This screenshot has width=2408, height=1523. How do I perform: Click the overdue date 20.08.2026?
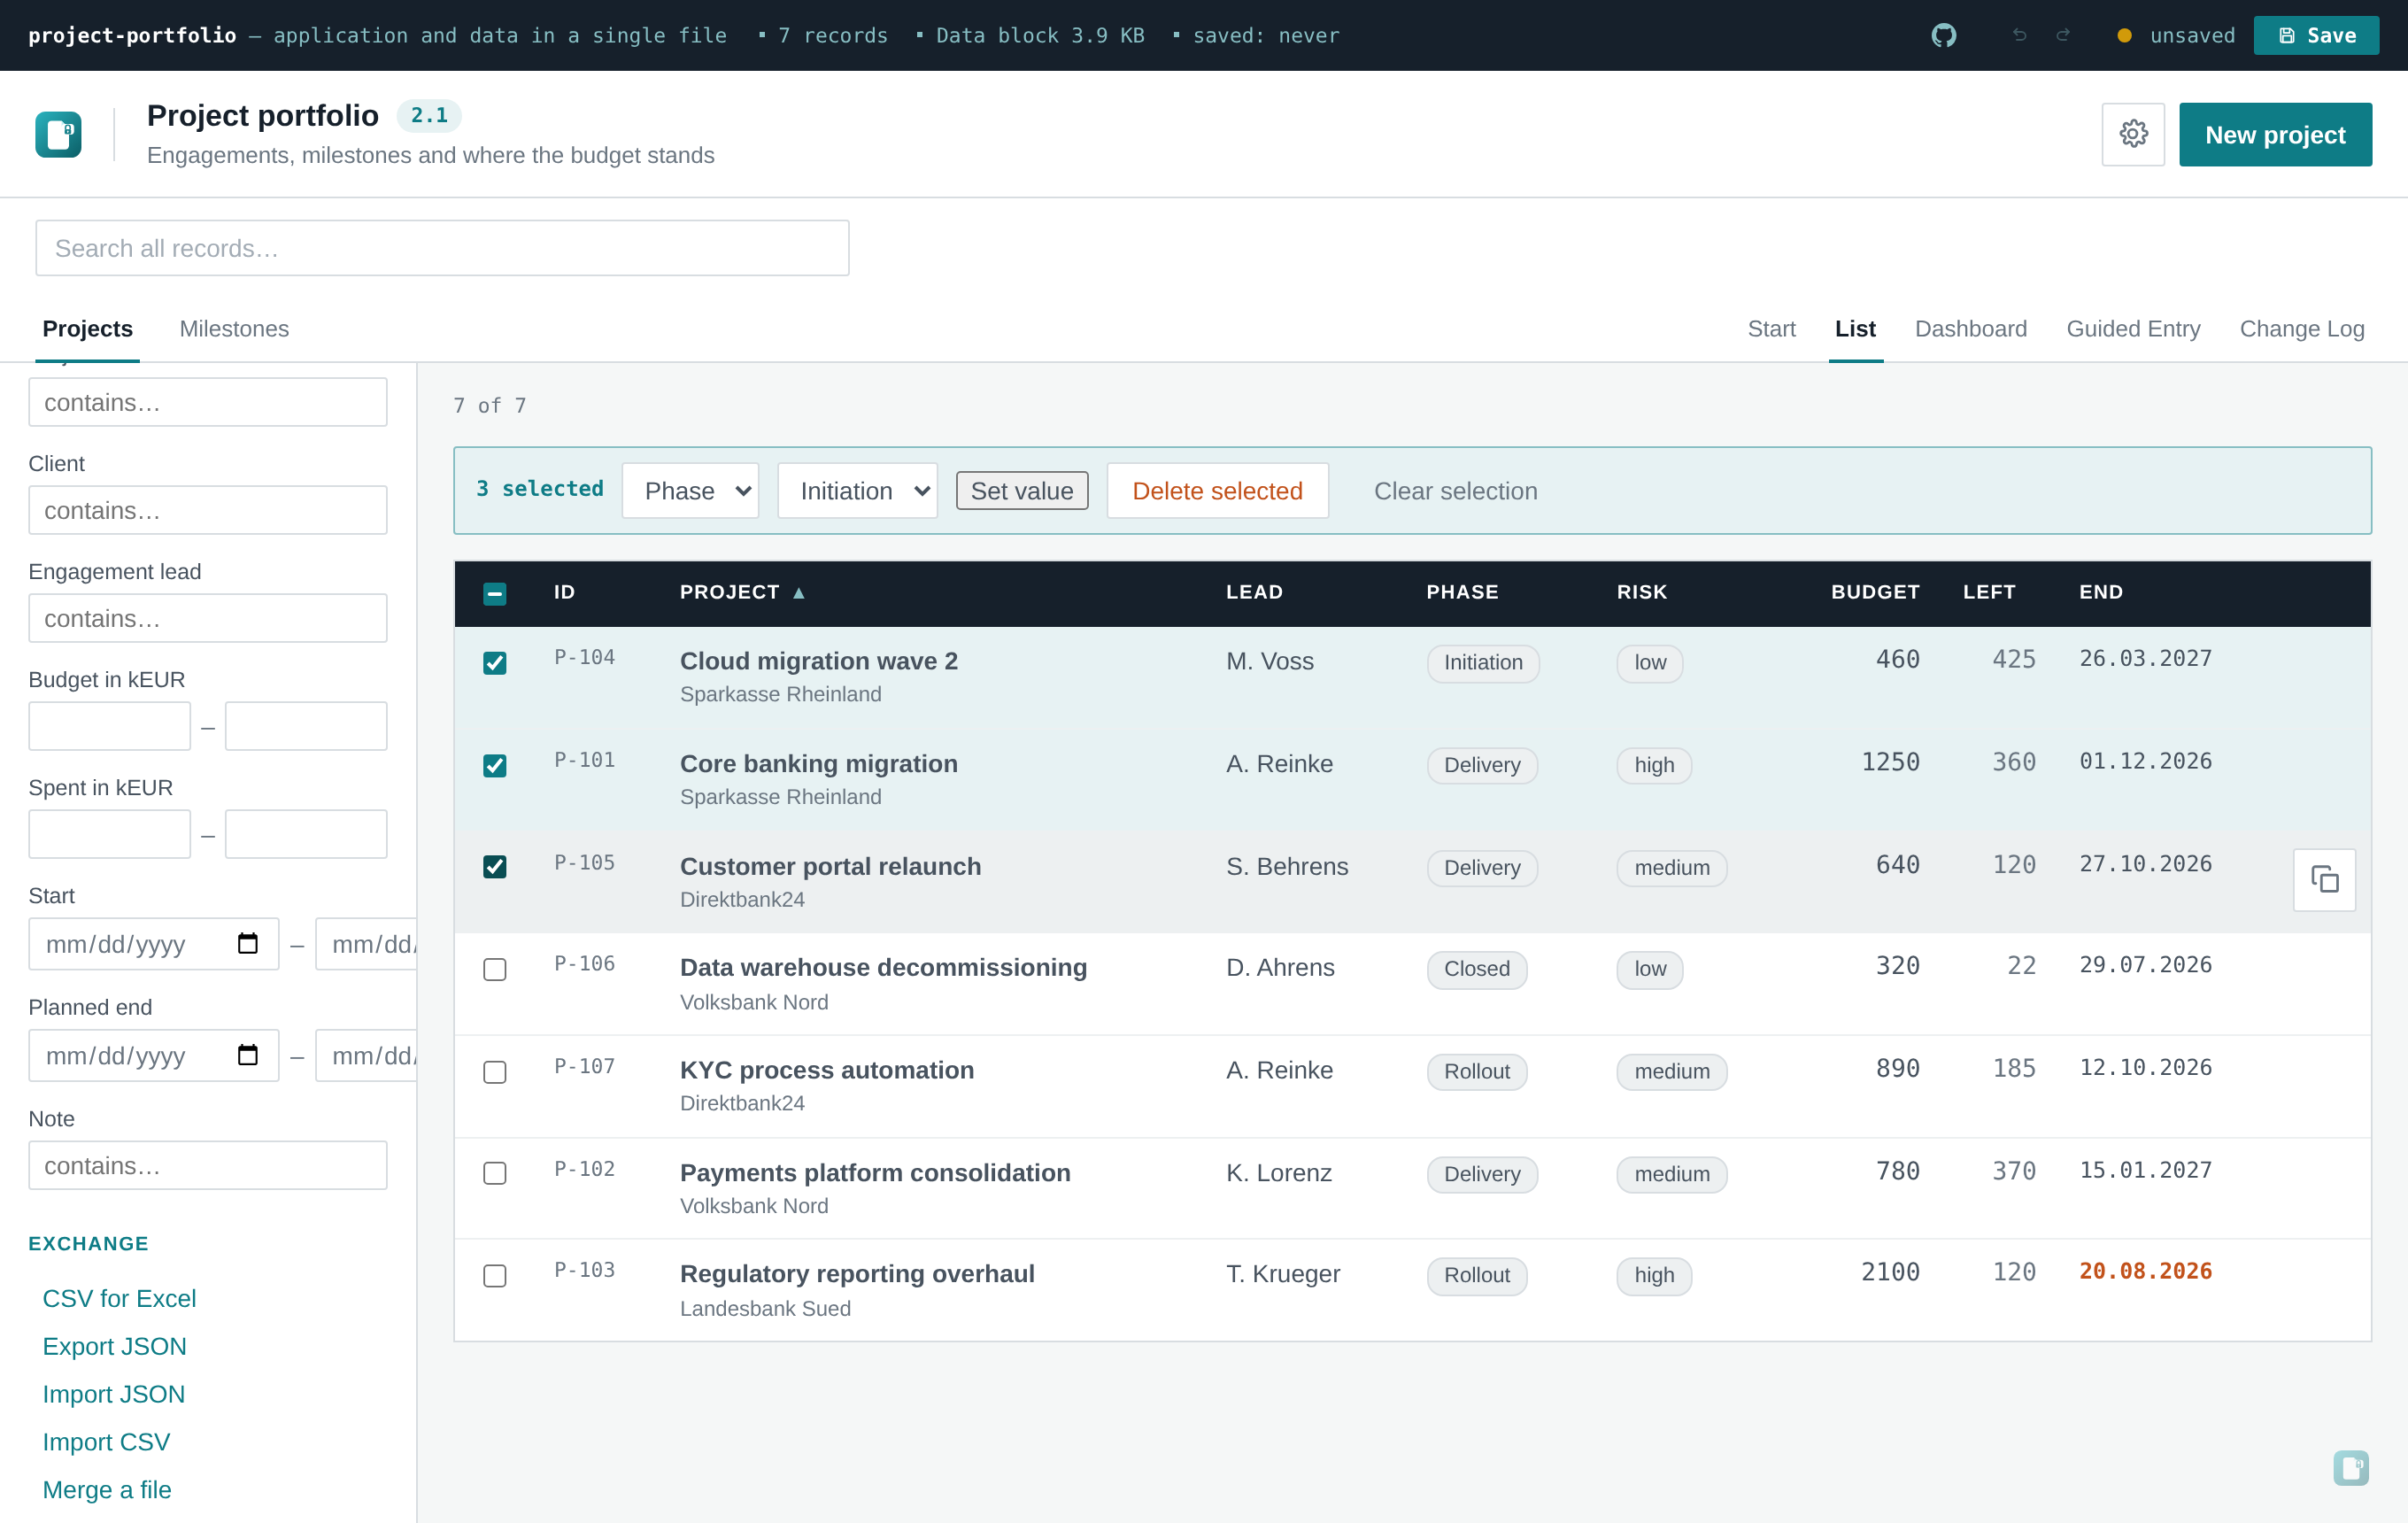[x=2145, y=1271]
